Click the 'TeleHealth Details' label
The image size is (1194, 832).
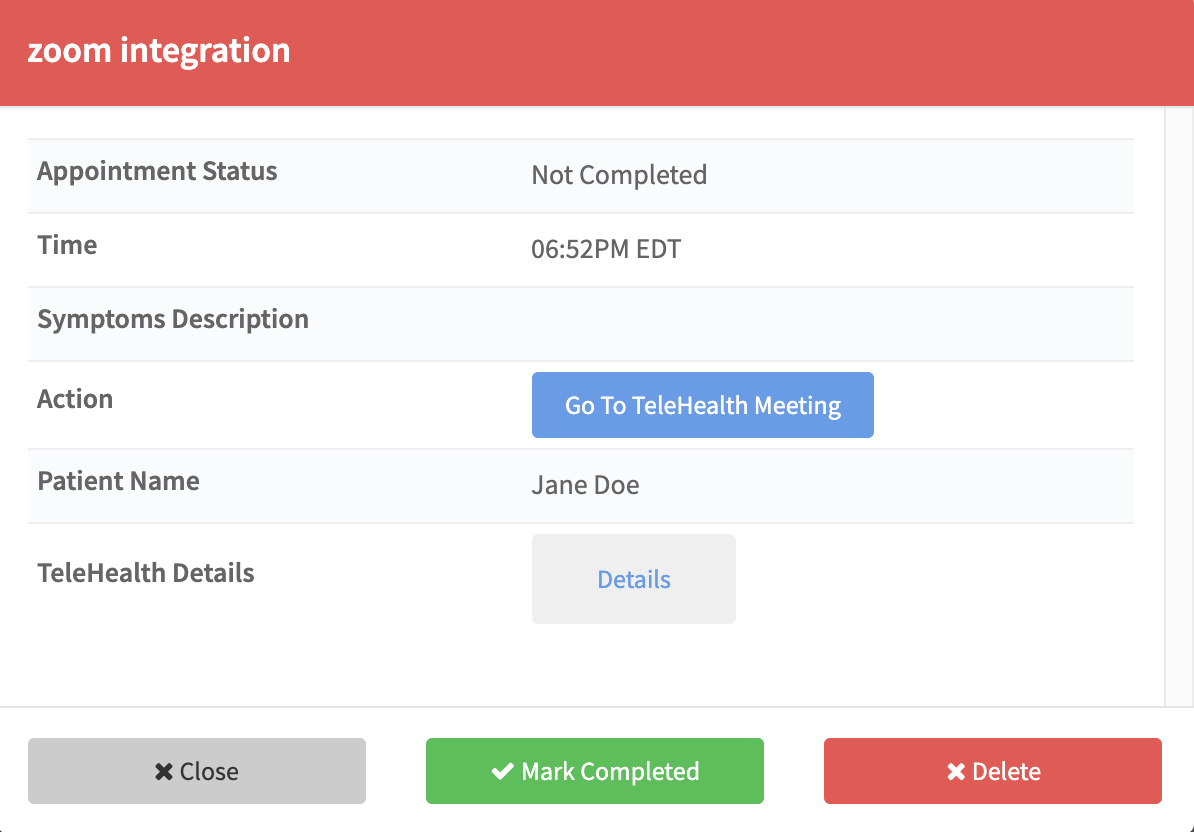(146, 573)
